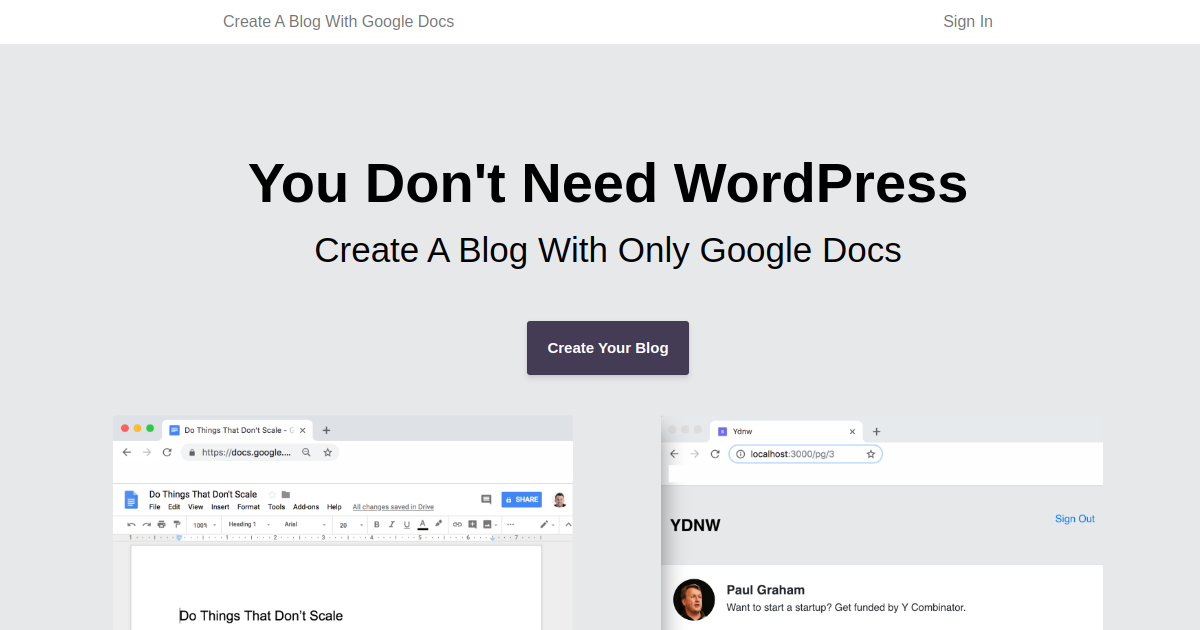Click Paul Graham's round profile photo

pos(694,600)
